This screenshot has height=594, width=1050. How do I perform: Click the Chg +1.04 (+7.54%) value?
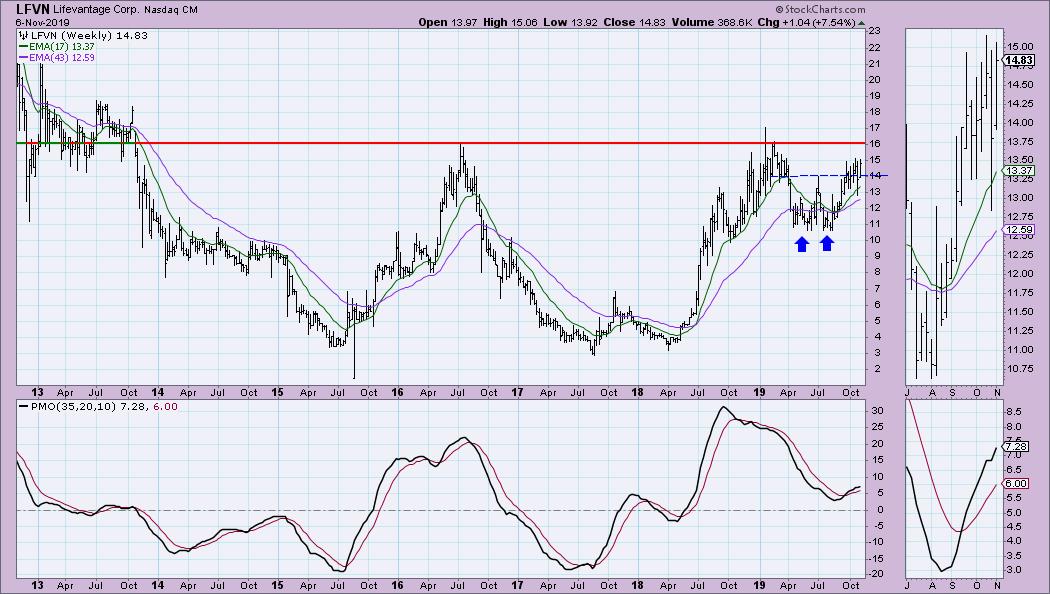click(x=807, y=22)
